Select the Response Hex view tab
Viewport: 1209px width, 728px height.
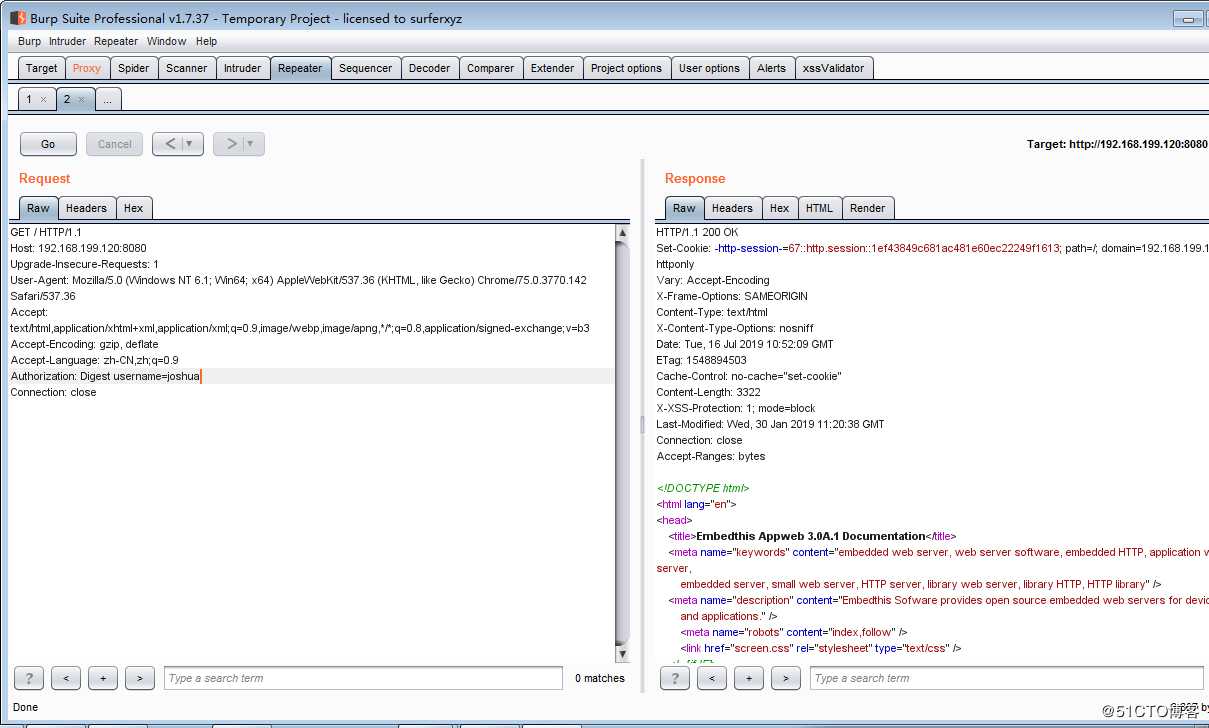[x=780, y=208]
